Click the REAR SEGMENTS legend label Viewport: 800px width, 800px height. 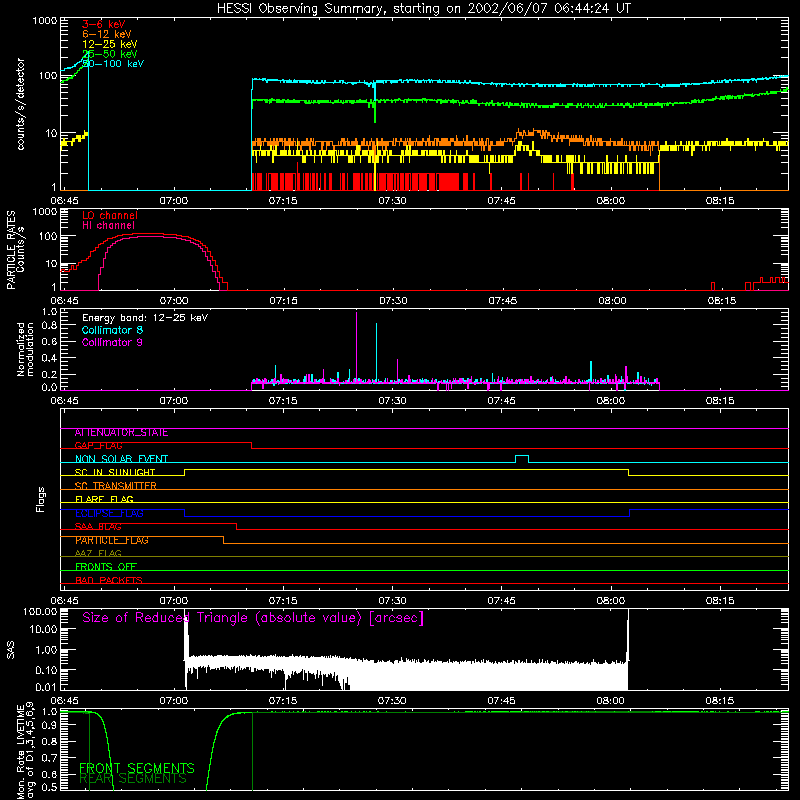tap(133, 779)
